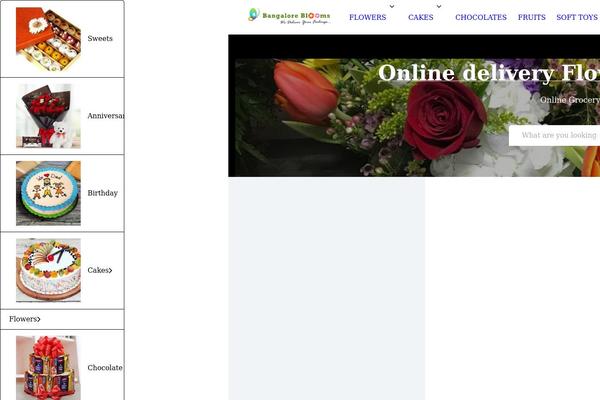This screenshot has height=400, width=600.
Task: Select the Anniversary category label
Action: click(106, 116)
